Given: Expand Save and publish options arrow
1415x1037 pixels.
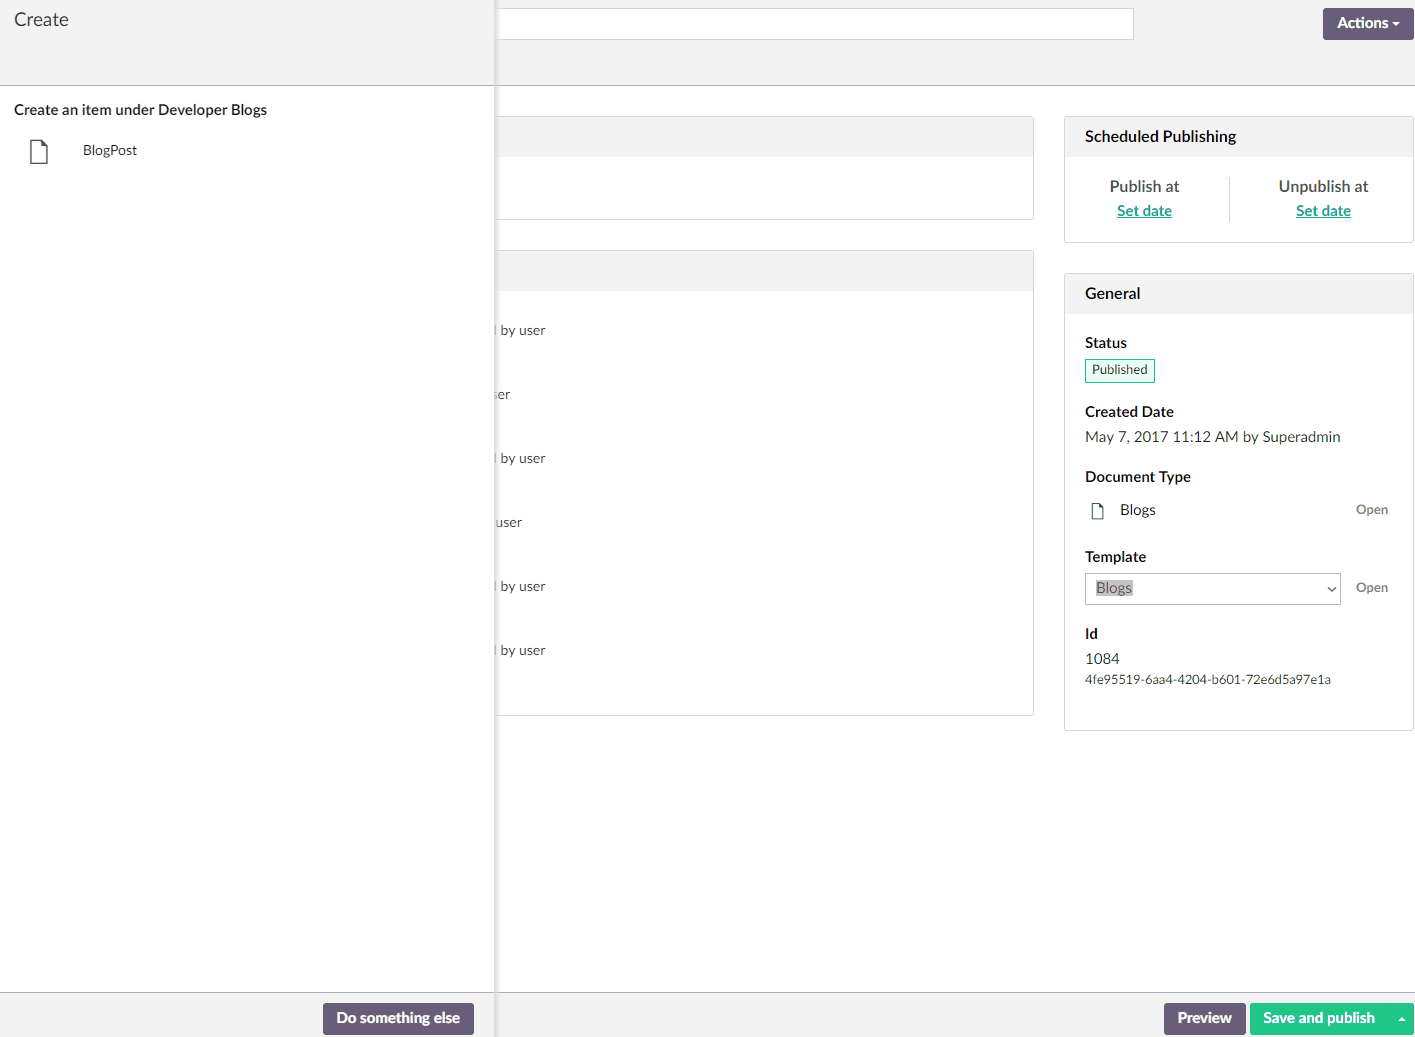Looking at the screenshot, I should (1402, 1018).
